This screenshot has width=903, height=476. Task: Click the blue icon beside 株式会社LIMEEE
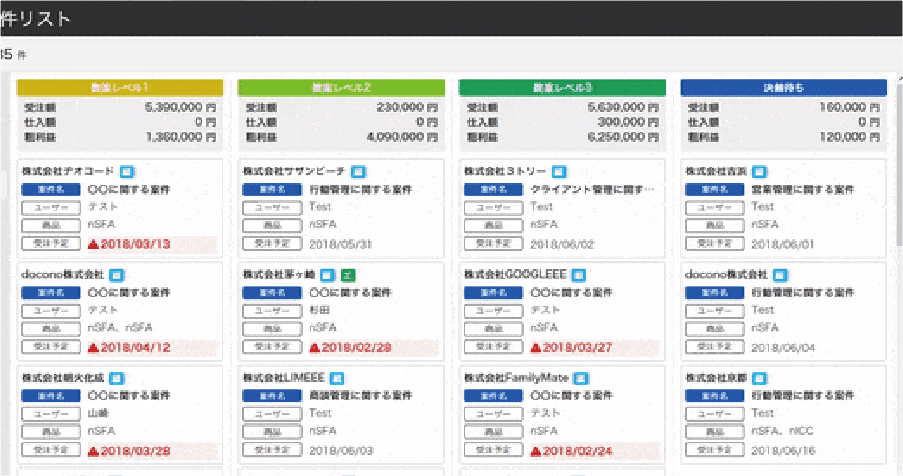pyautogui.click(x=338, y=379)
